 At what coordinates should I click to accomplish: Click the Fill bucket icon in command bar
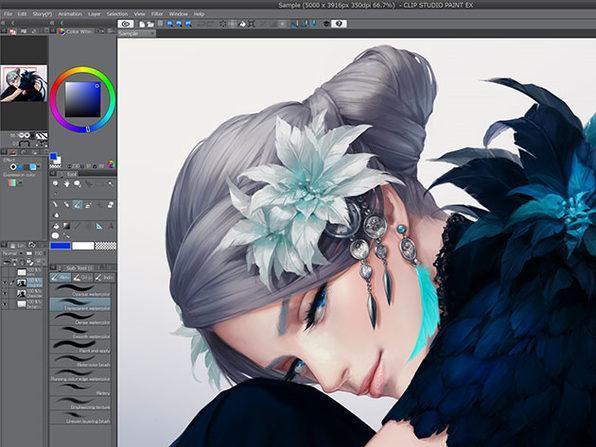243,24
